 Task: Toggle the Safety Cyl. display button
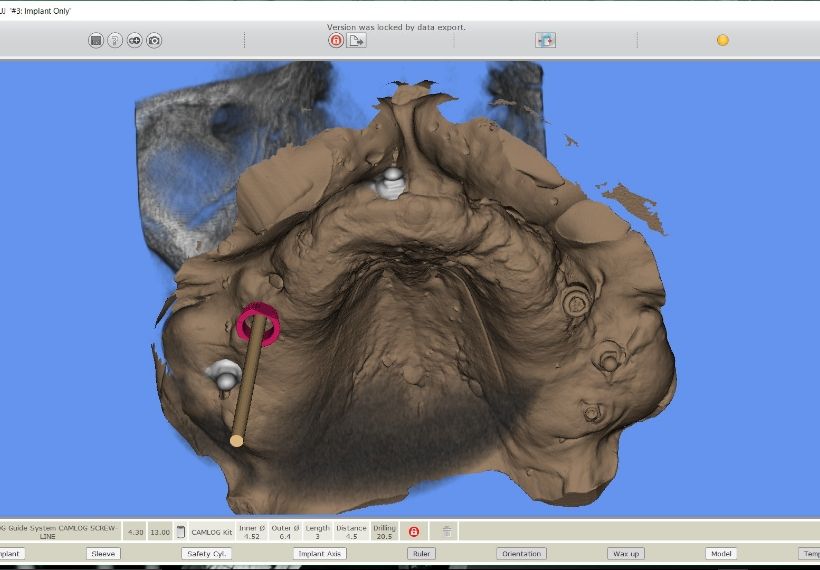pyautogui.click(x=206, y=553)
